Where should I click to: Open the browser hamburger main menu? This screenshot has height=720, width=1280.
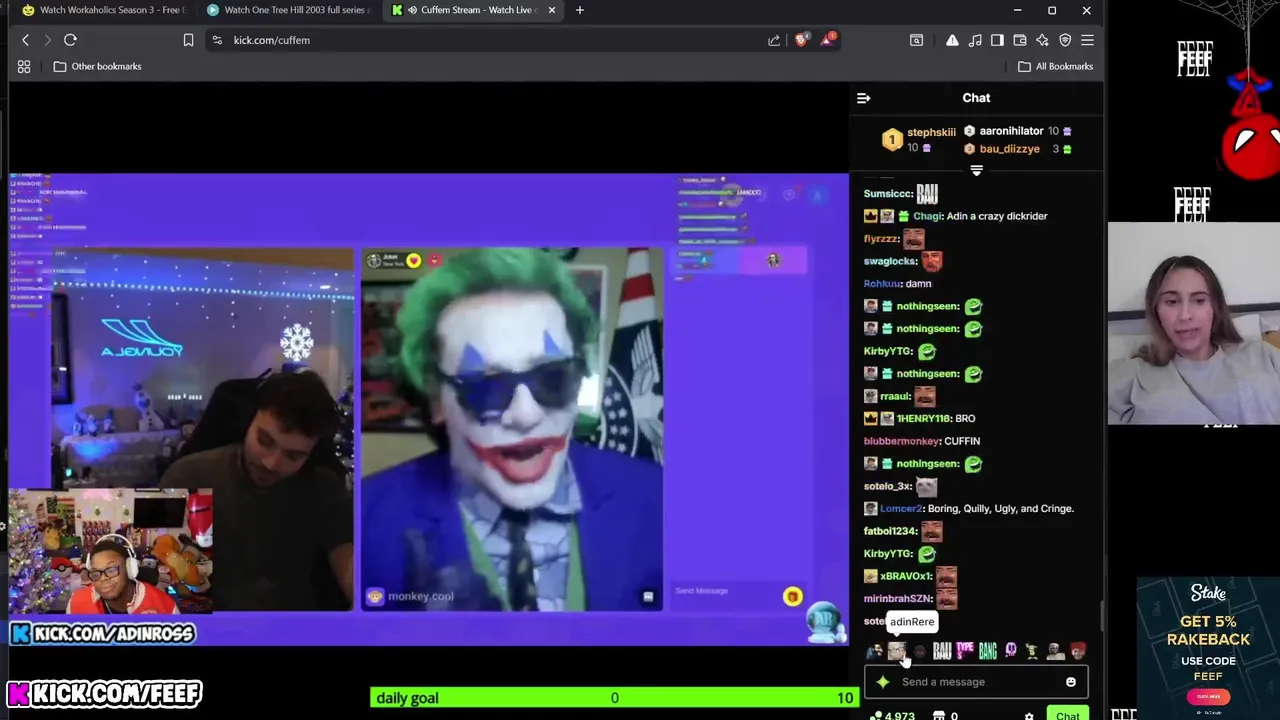click(x=1087, y=40)
